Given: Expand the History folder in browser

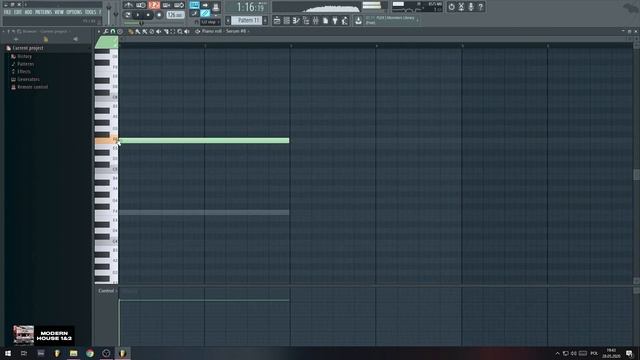Looking at the screenshot, I should pyautogui.click(x=24, y=56).
